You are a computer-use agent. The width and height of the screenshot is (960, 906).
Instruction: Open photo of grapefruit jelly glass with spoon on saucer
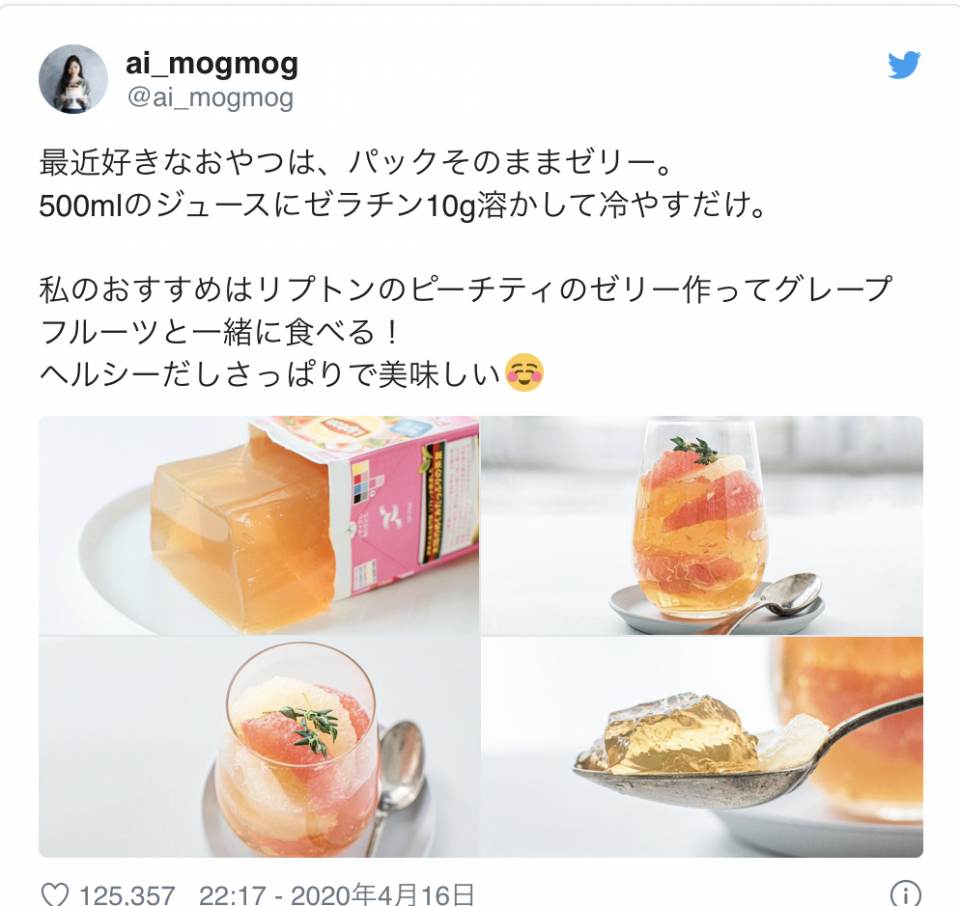click(702, 525)
